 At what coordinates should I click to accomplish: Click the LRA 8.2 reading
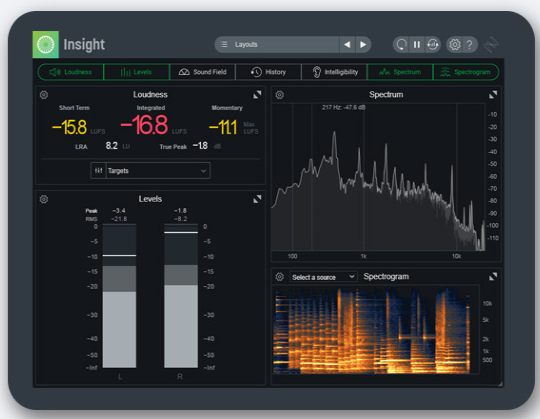112,146
